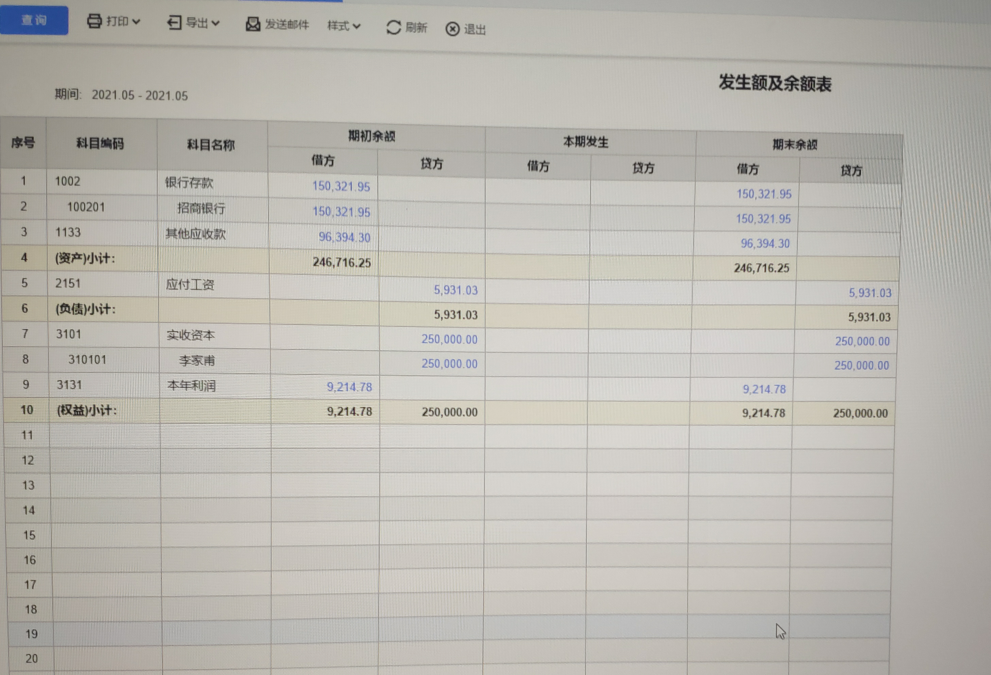The image size is (991, 675).
Task: Click the printer icon for 打印
Action: click(x=94, y=21)
